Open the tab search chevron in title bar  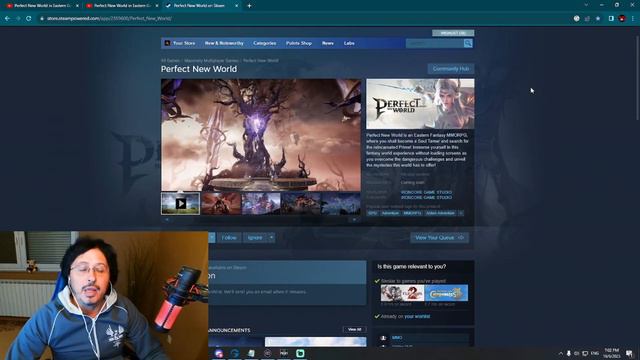[586, 5]
